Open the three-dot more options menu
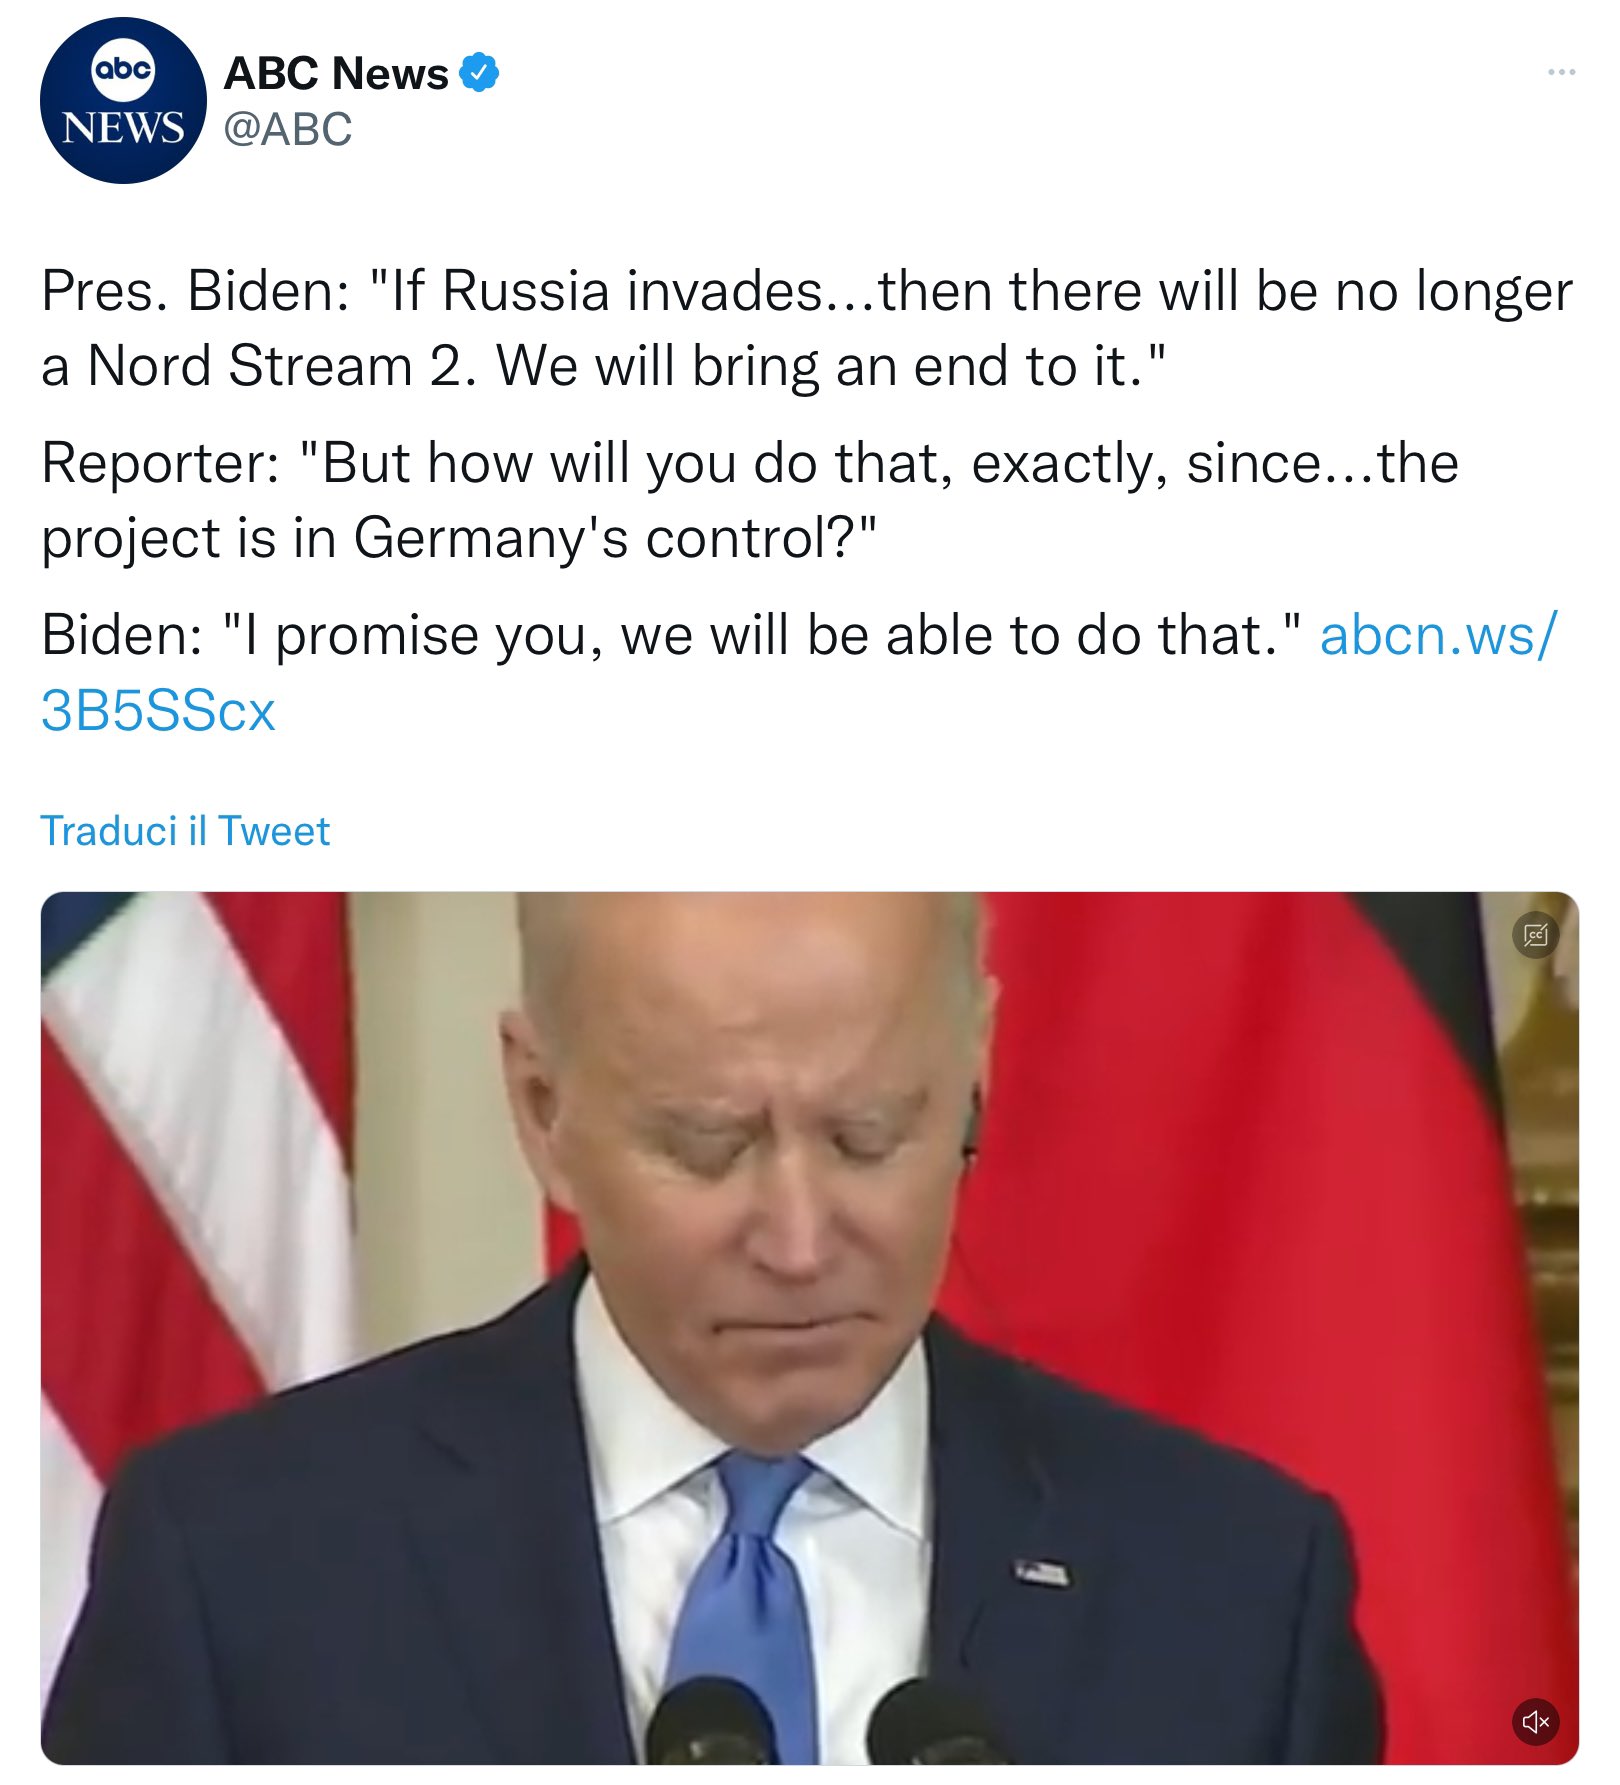 click(1561, 72)
